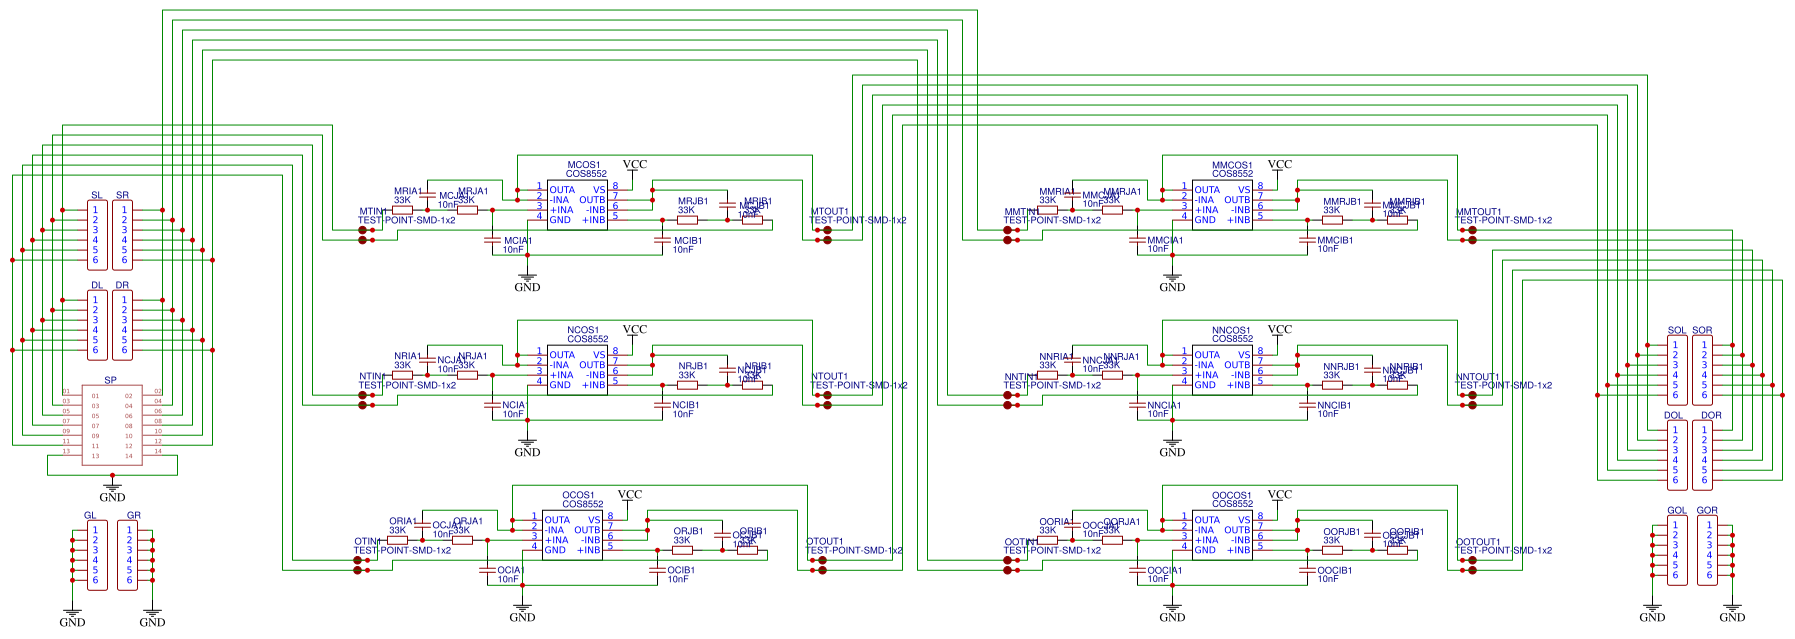
Task: Select the ORIA1 33K resistor
Action: pos(397,540)
